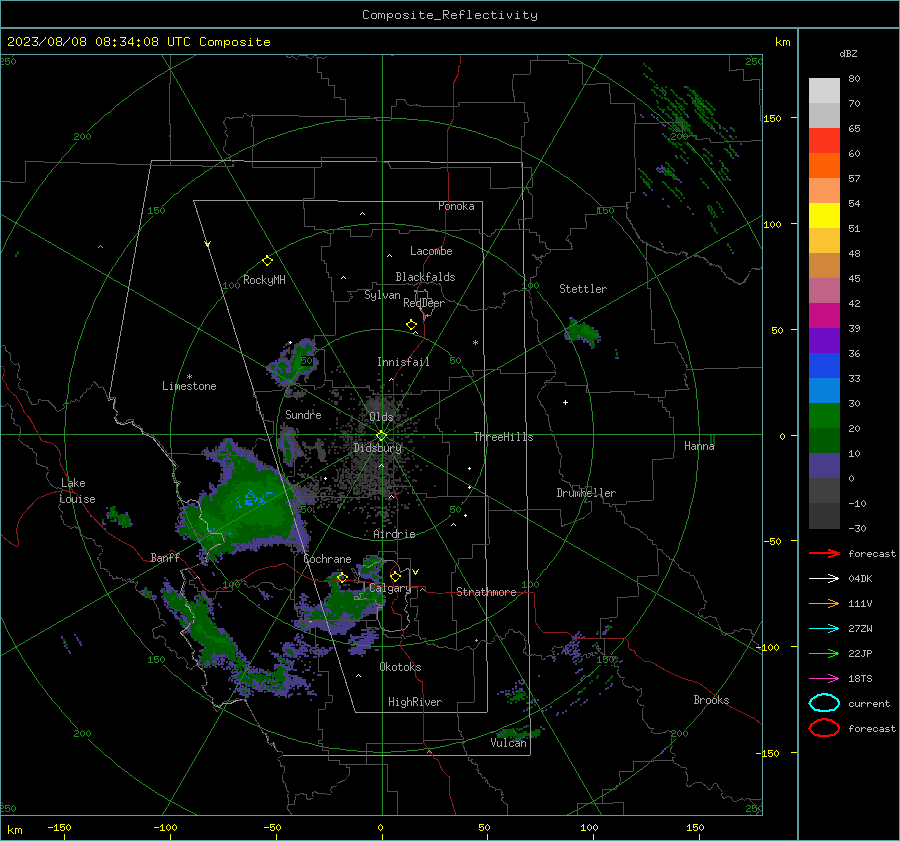Click the RedDeer city label
The image size is (900, 841).
[424, 303]
